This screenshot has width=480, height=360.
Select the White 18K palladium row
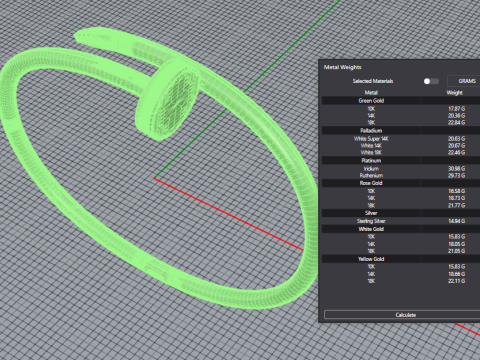[x=401, y=152]
